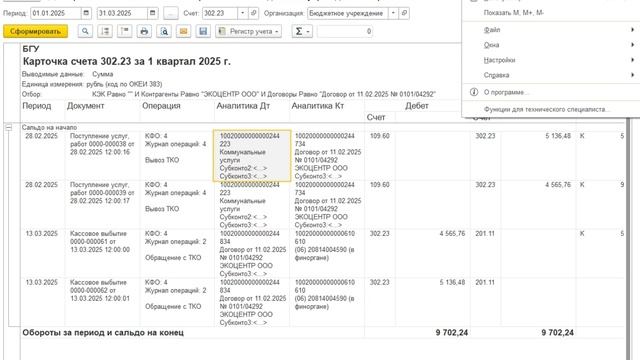Click the period selection ellipsis button
The width and height of the screenshot is (640, 360).
(171, 13)
